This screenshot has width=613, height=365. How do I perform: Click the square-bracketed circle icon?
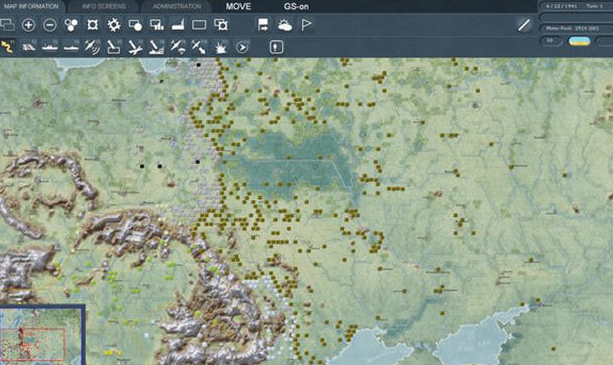[x=92, y=25]
